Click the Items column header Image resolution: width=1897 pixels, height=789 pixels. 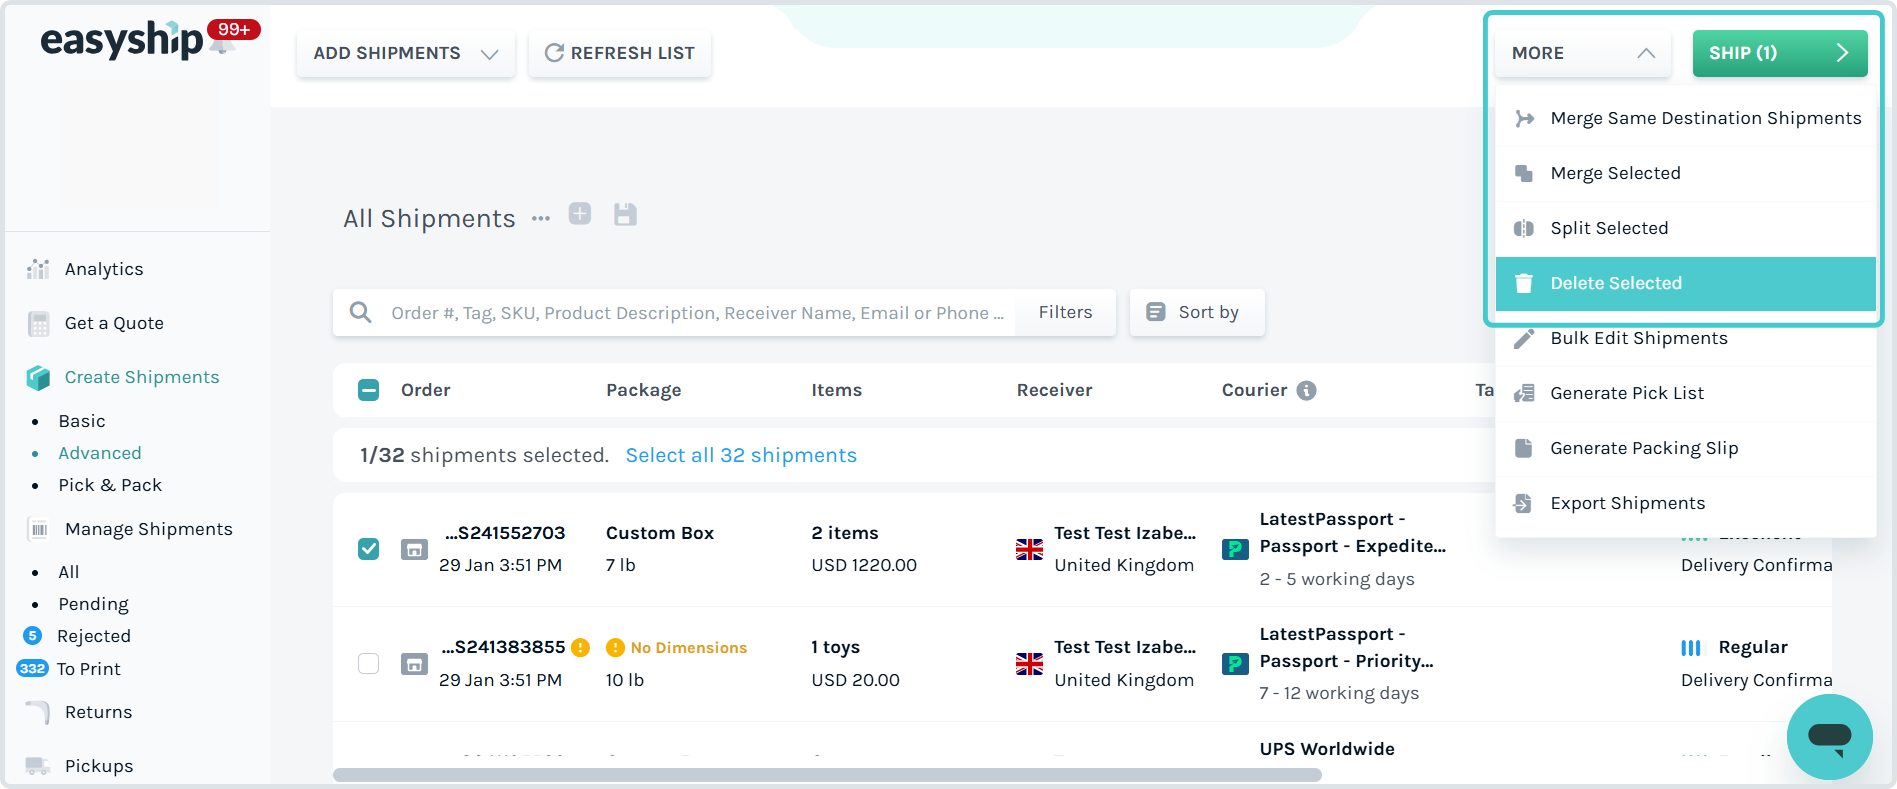point(837,391)
